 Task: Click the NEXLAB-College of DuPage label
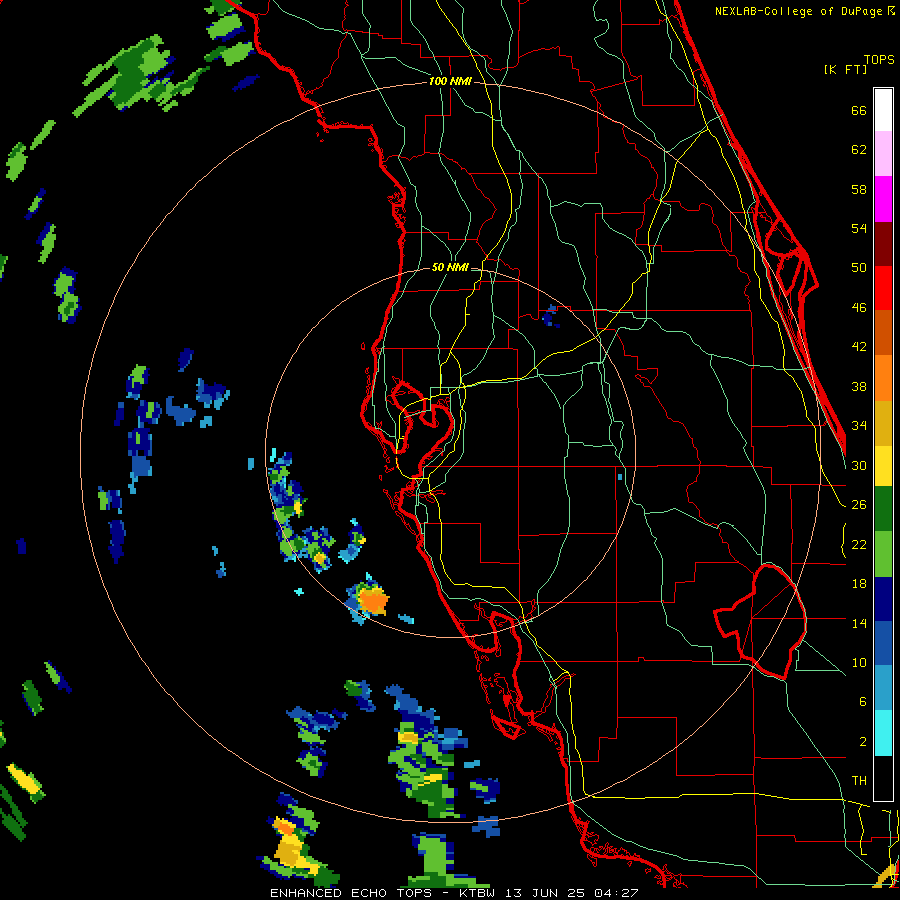click(804, 11)
